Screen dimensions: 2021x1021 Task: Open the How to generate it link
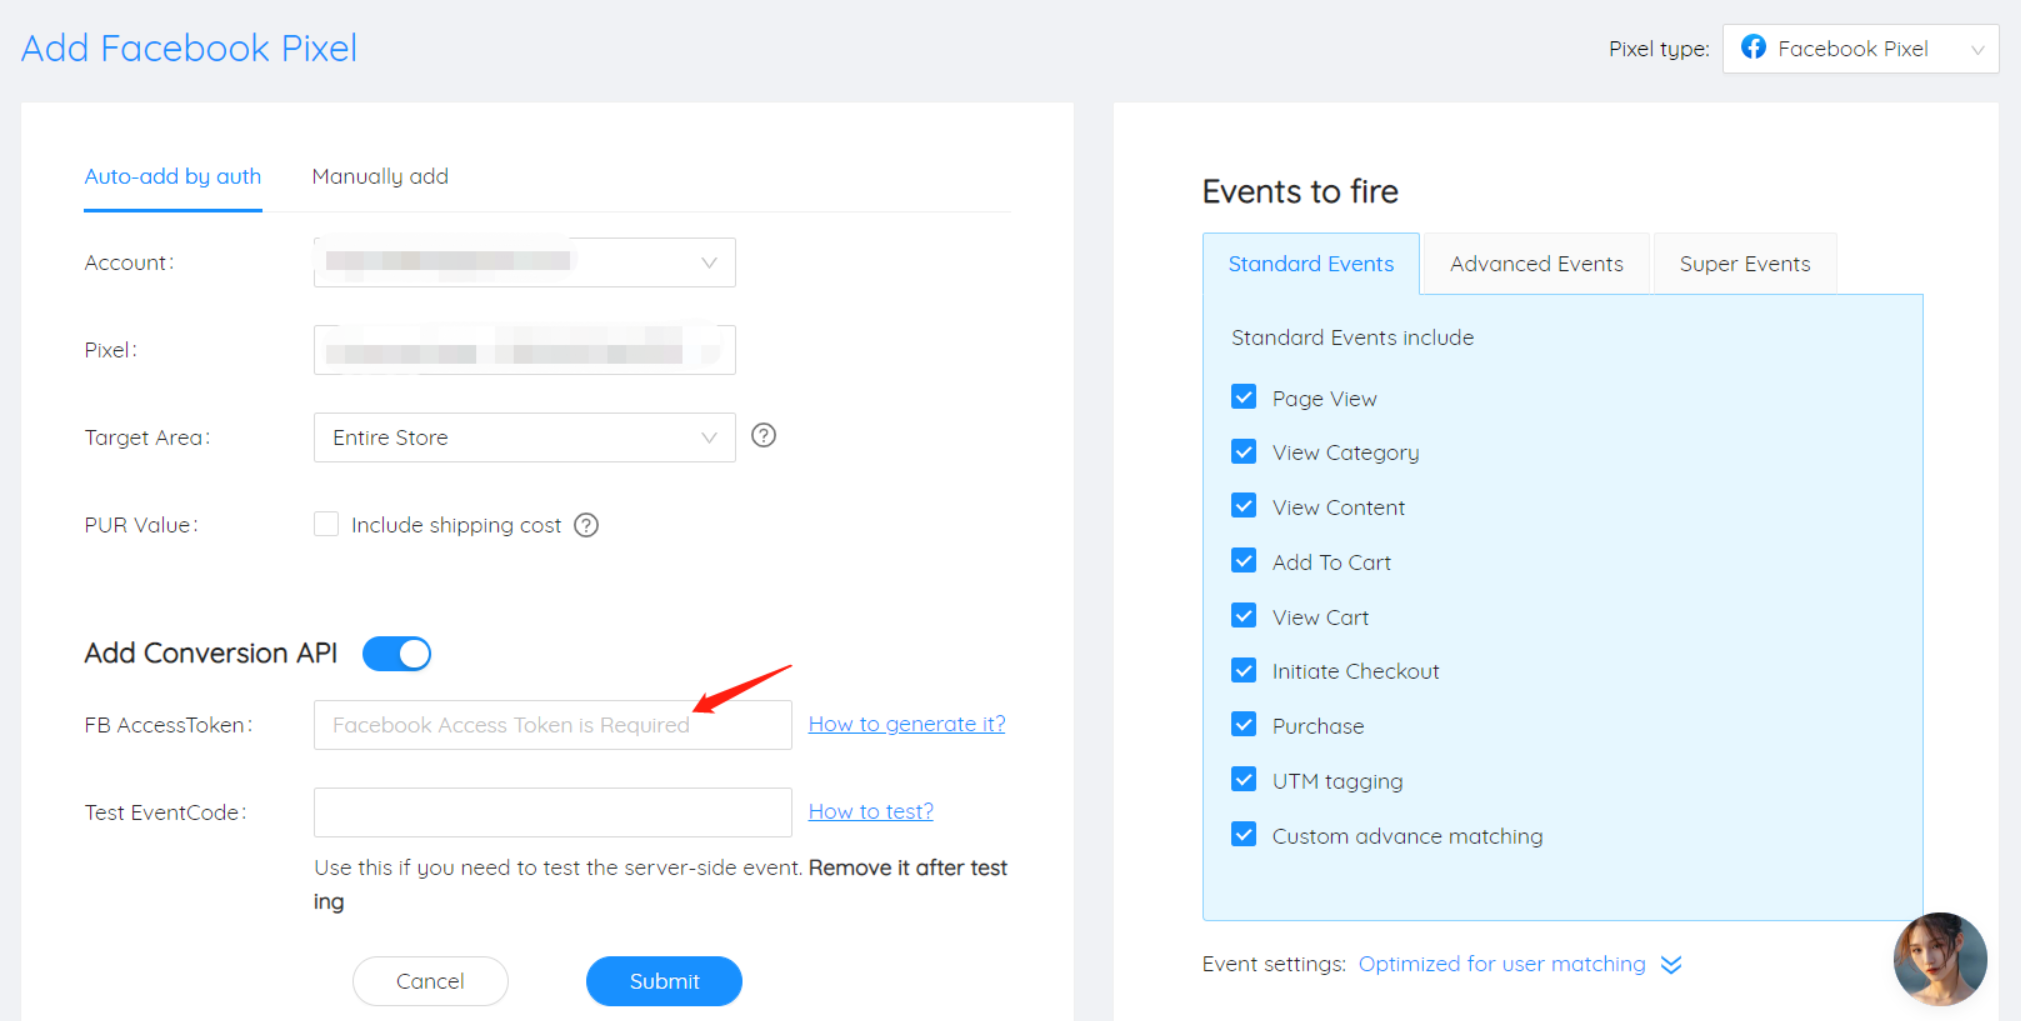click(x=907, y=724)
